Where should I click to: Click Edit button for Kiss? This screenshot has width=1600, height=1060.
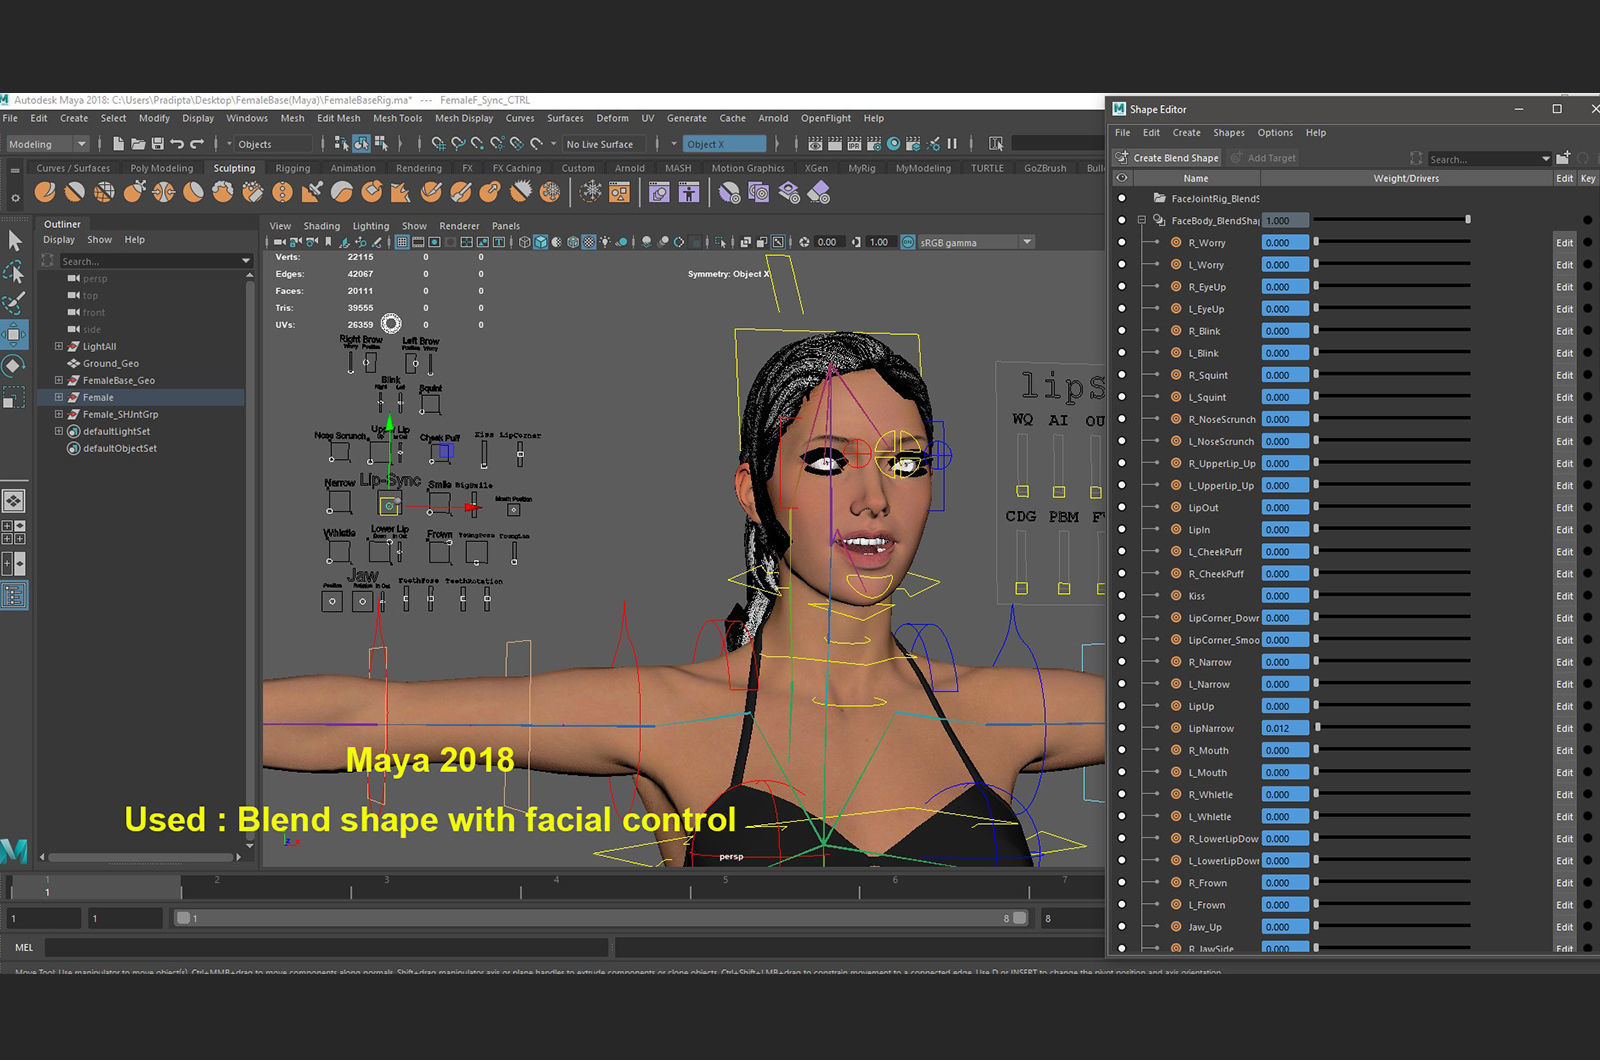click(x=1564, y=595)
